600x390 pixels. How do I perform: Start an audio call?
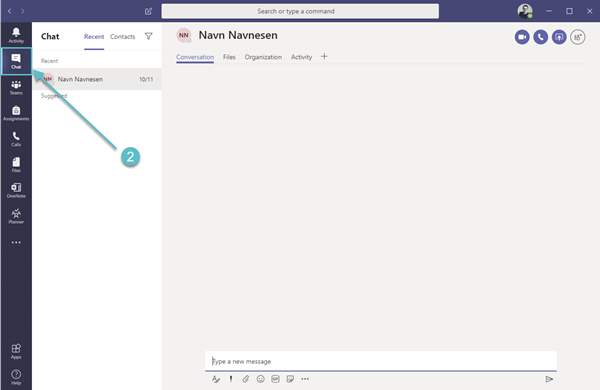click(540, 37)
